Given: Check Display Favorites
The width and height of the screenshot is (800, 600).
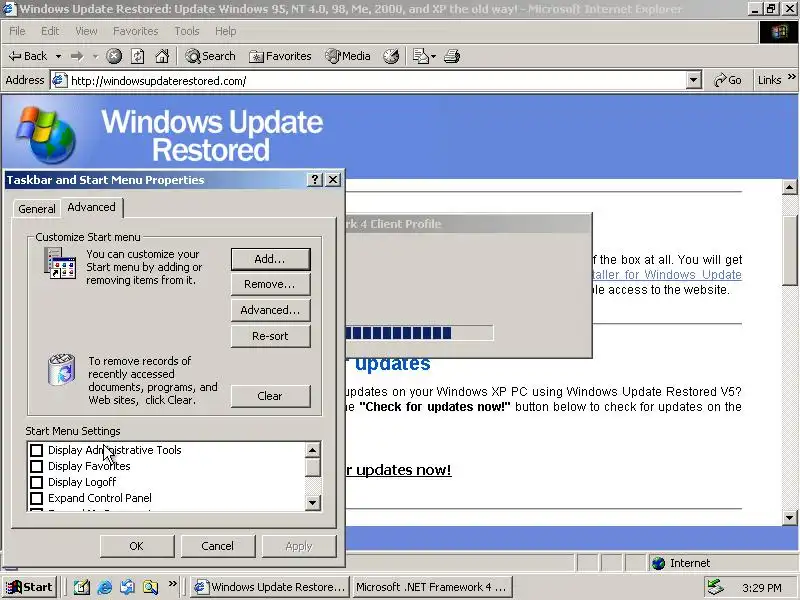Looking at the screenshot, I should click(x=36, y=466).
